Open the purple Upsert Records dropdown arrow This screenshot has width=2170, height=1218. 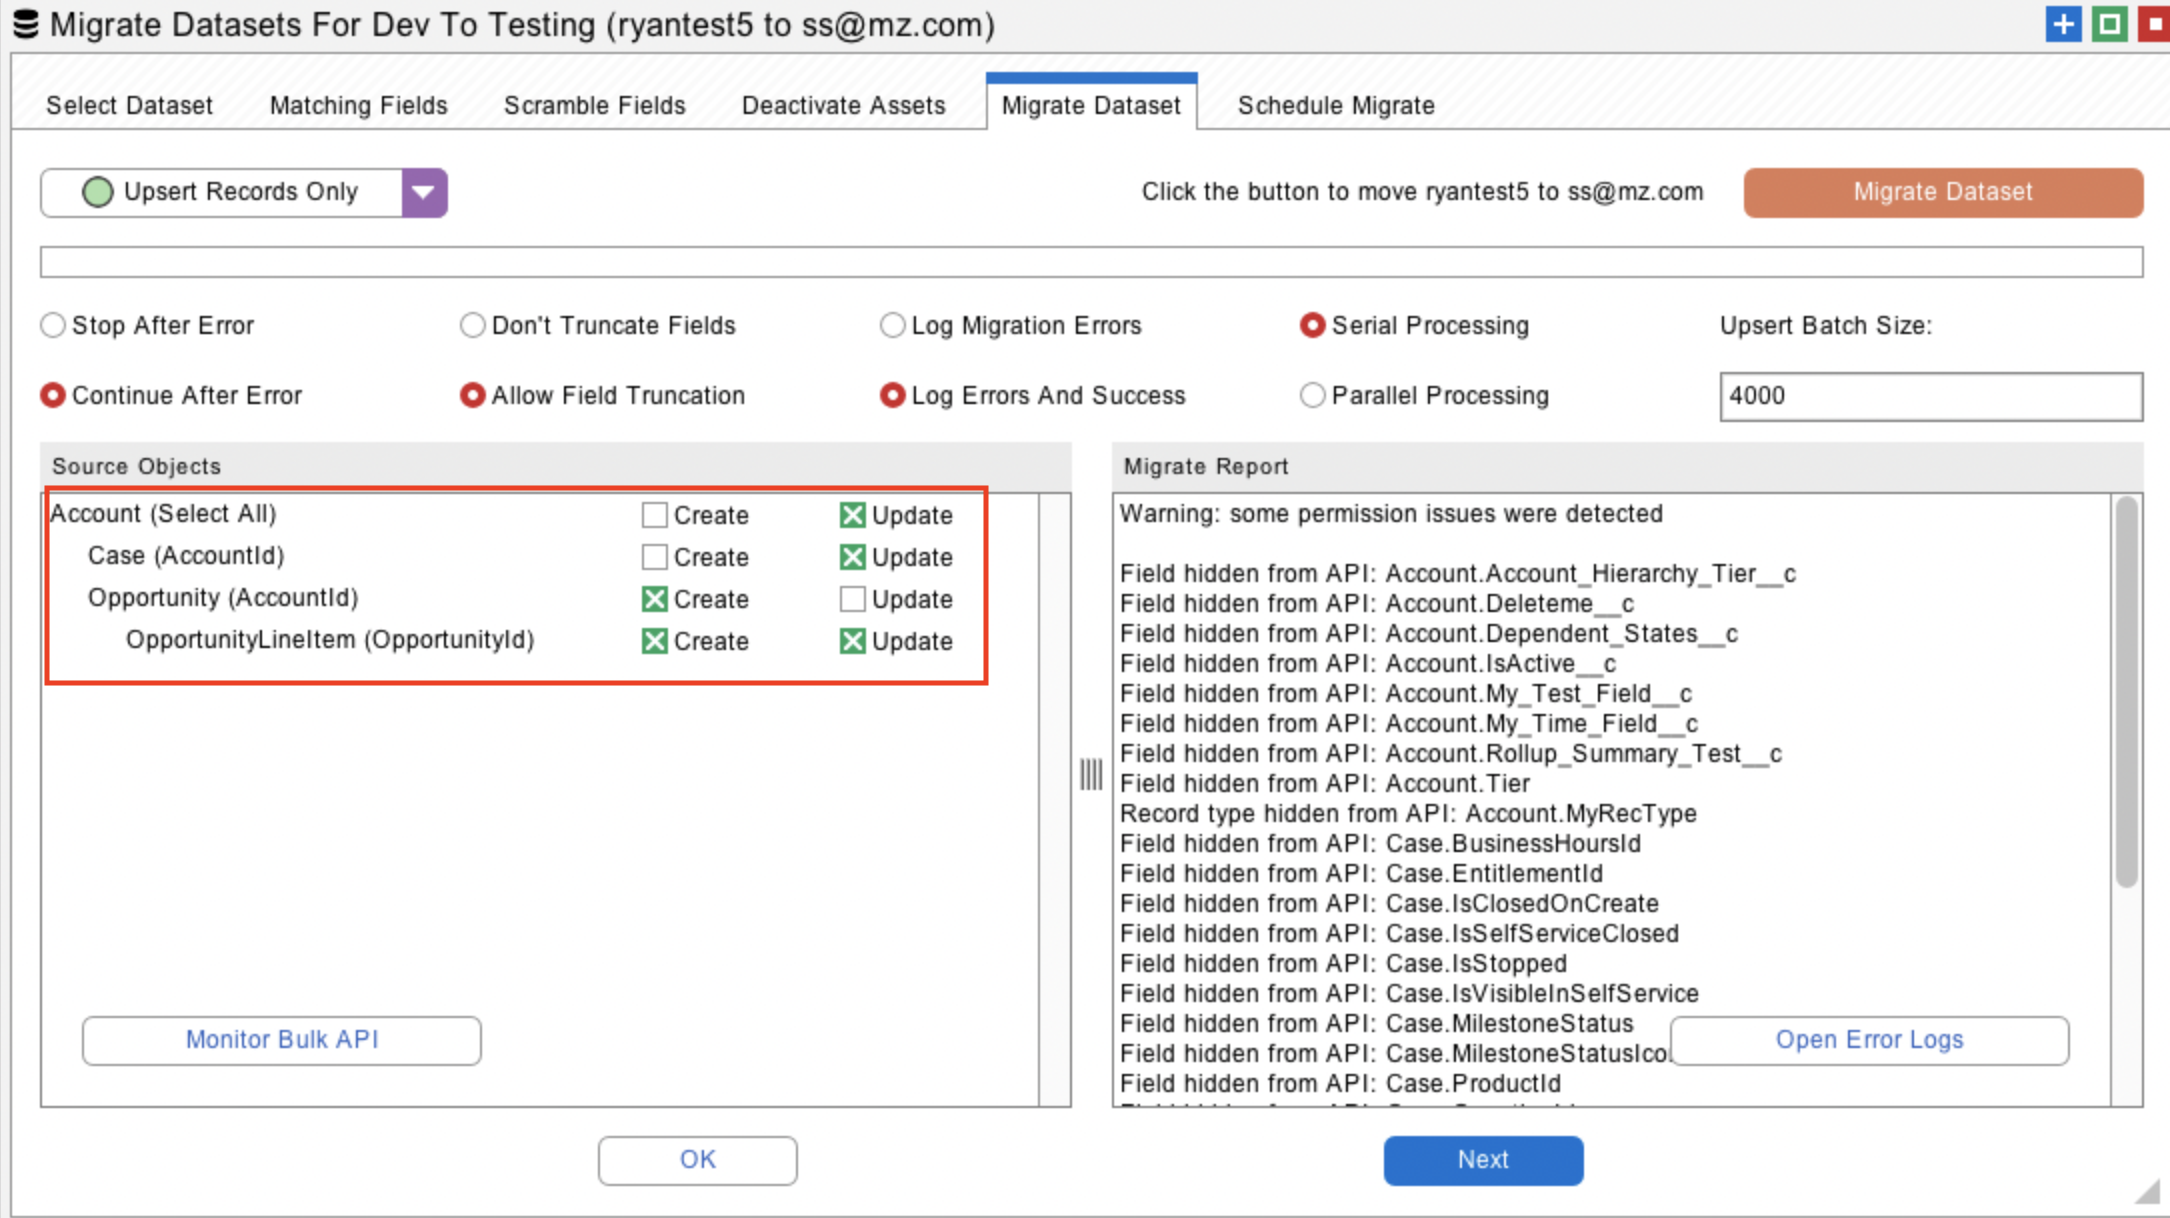coord(424,192)
